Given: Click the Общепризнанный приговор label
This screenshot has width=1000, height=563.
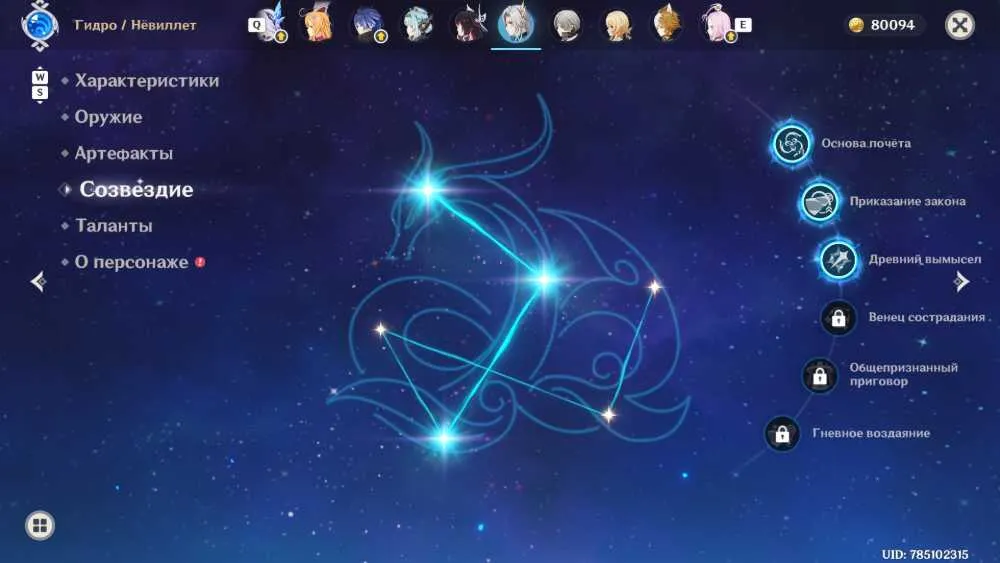Looking at the screenshot, I should coord(904,374).
